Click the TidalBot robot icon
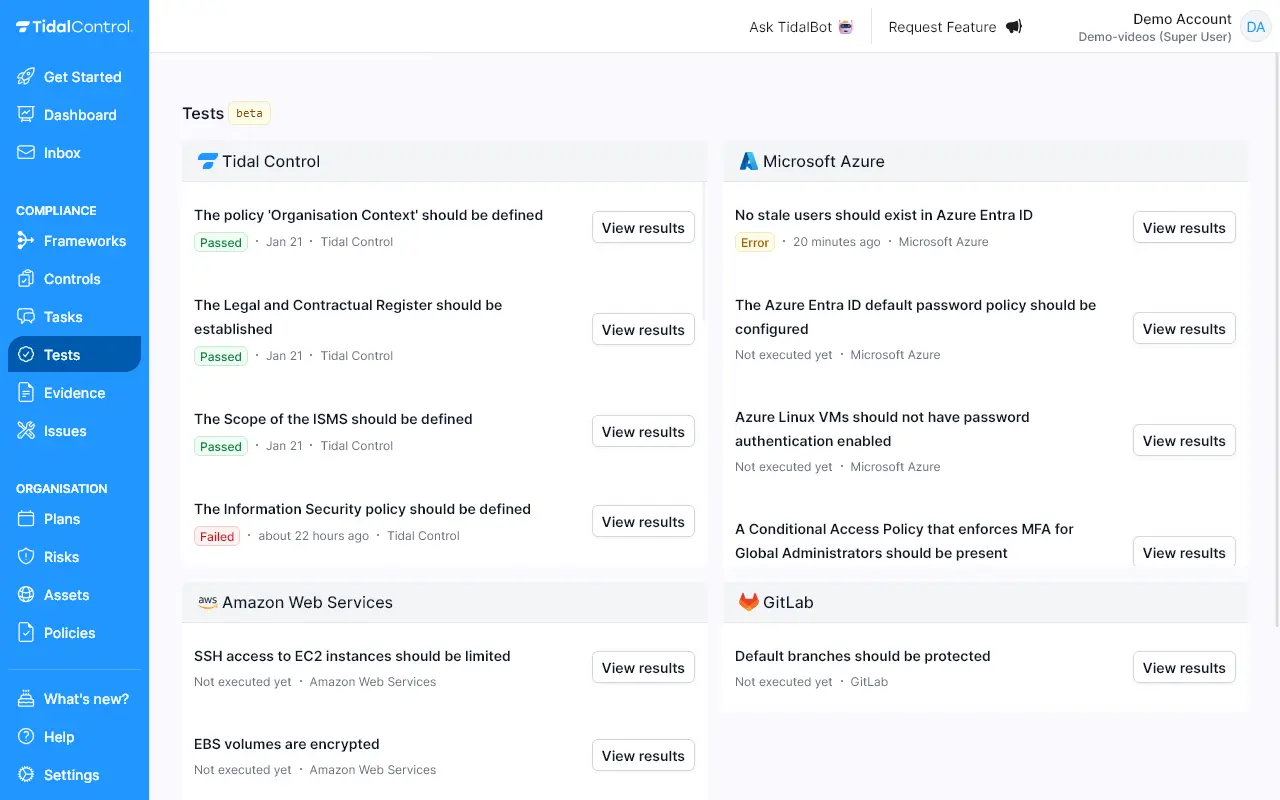 [847, 27]
